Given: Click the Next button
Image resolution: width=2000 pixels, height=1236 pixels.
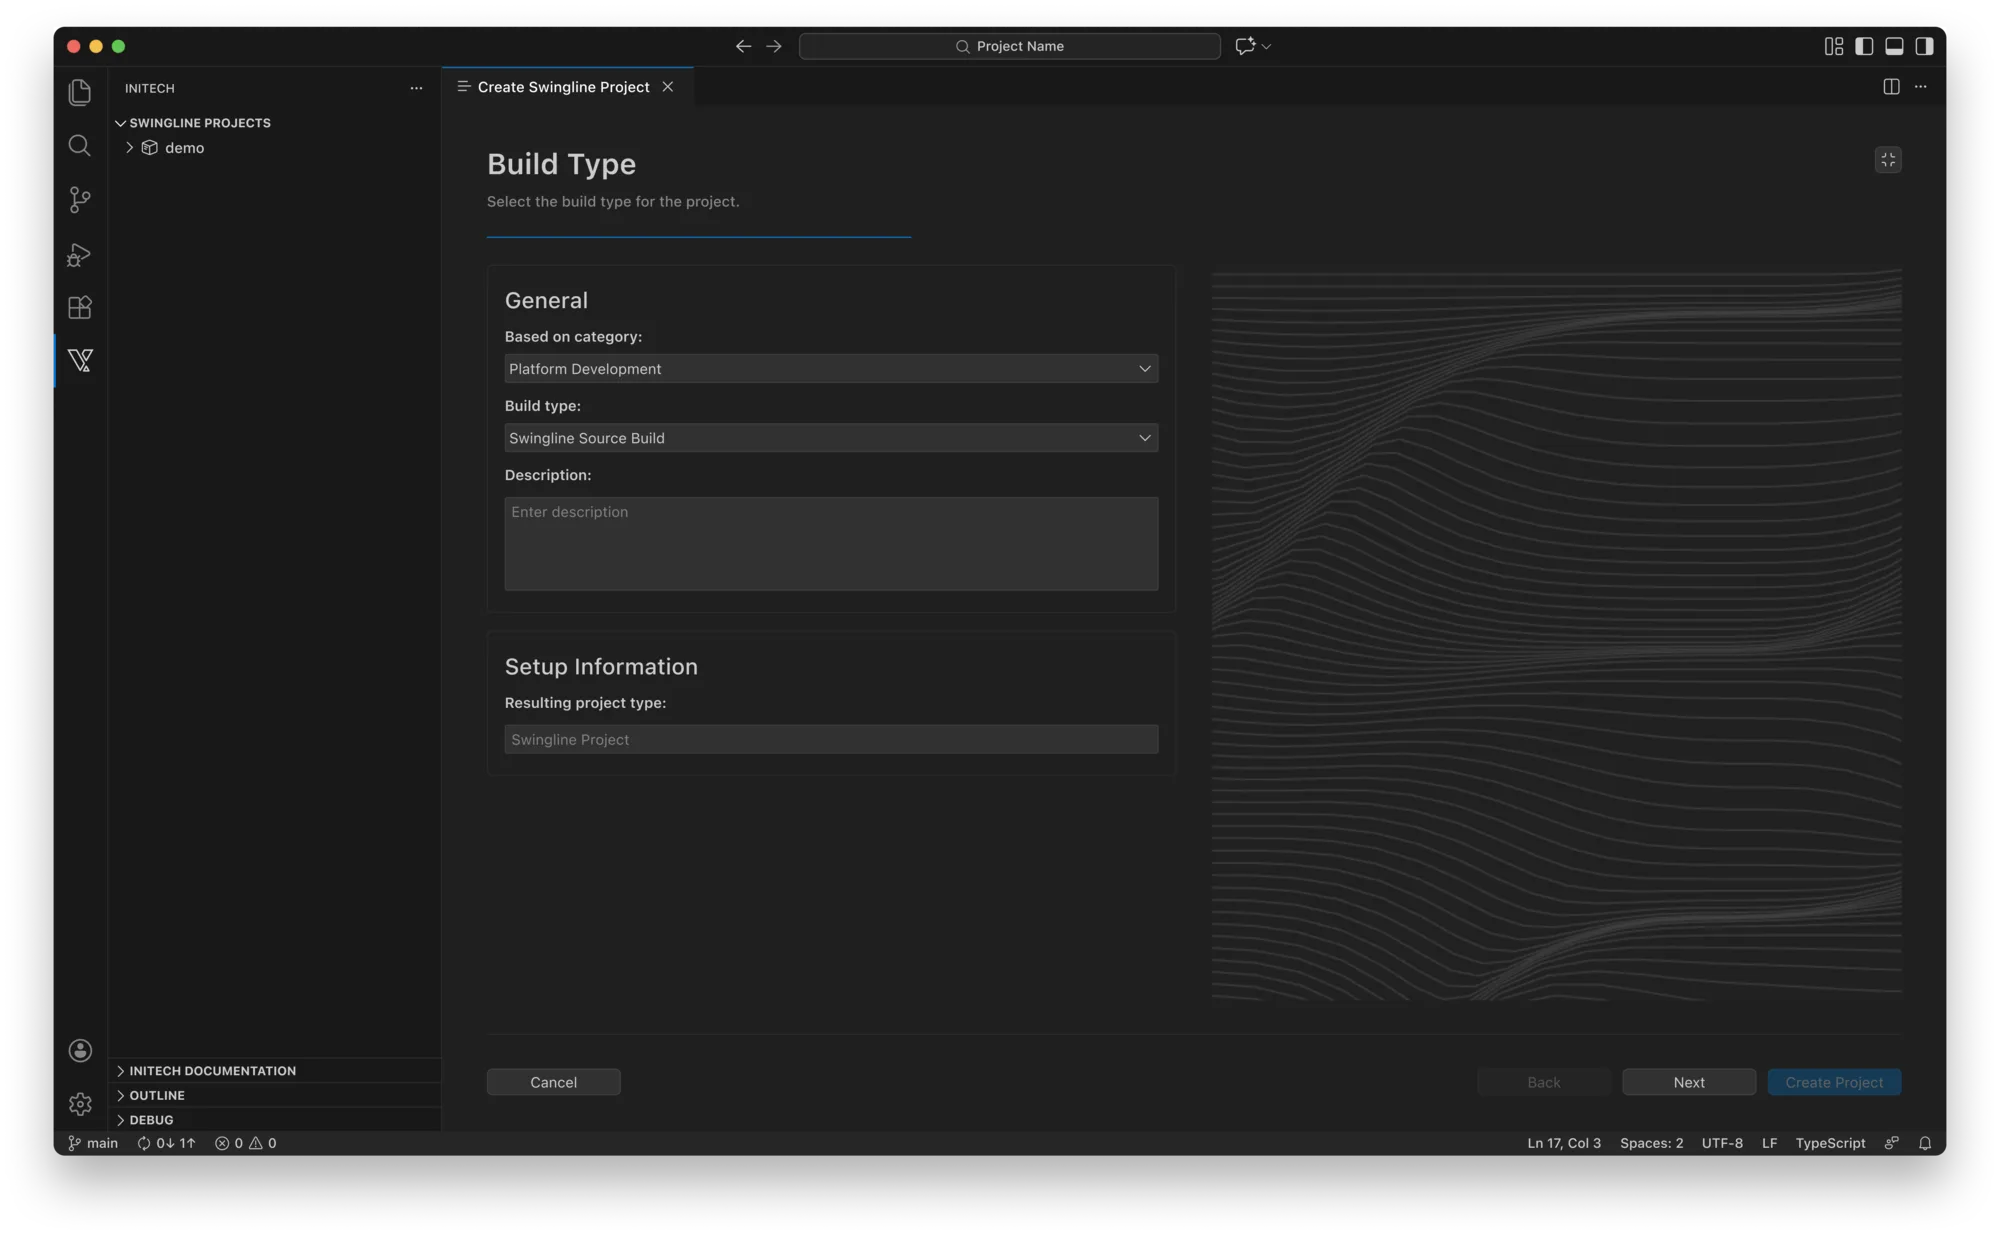Looking at the screenshot, I should [1688, 1082].
